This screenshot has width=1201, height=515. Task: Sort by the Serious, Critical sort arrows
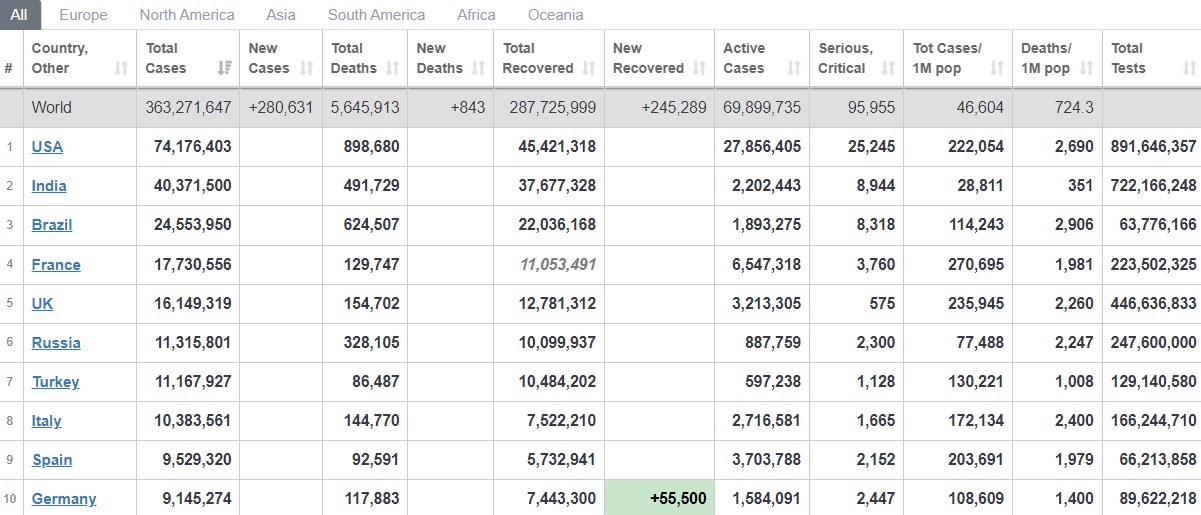[x=888, y=69]
